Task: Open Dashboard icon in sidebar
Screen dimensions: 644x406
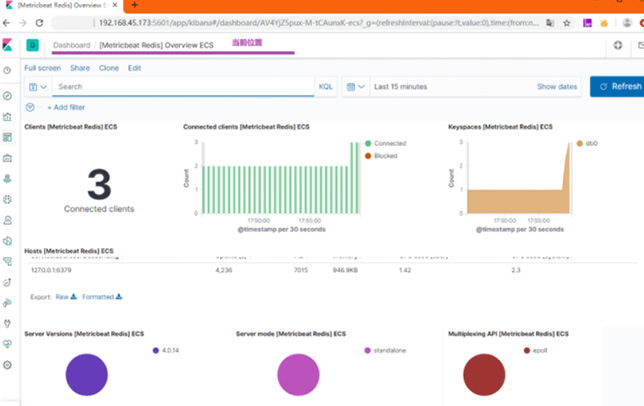Action: [7, 137]
